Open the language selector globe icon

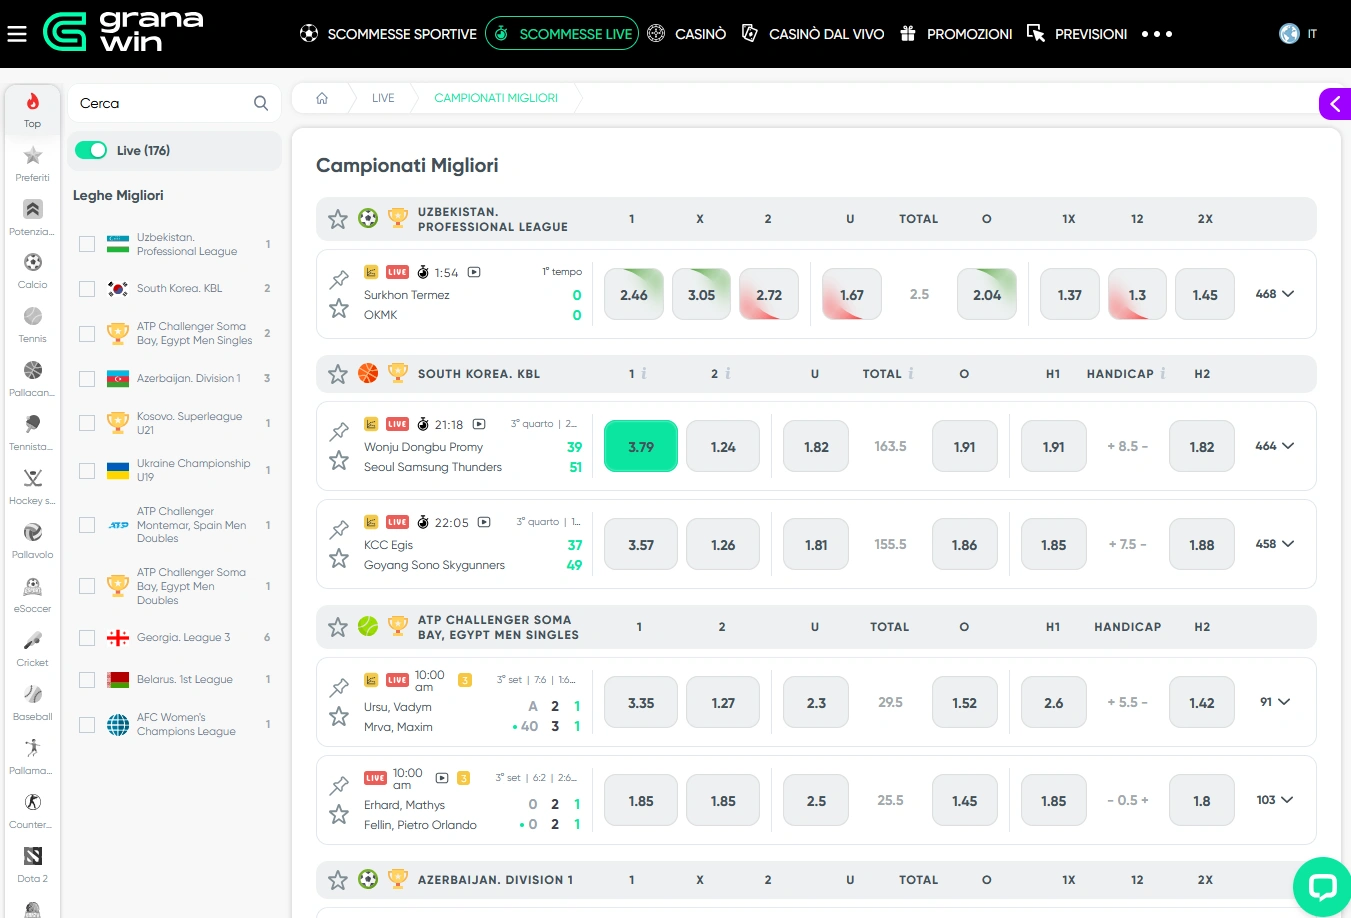[1289, 34]
